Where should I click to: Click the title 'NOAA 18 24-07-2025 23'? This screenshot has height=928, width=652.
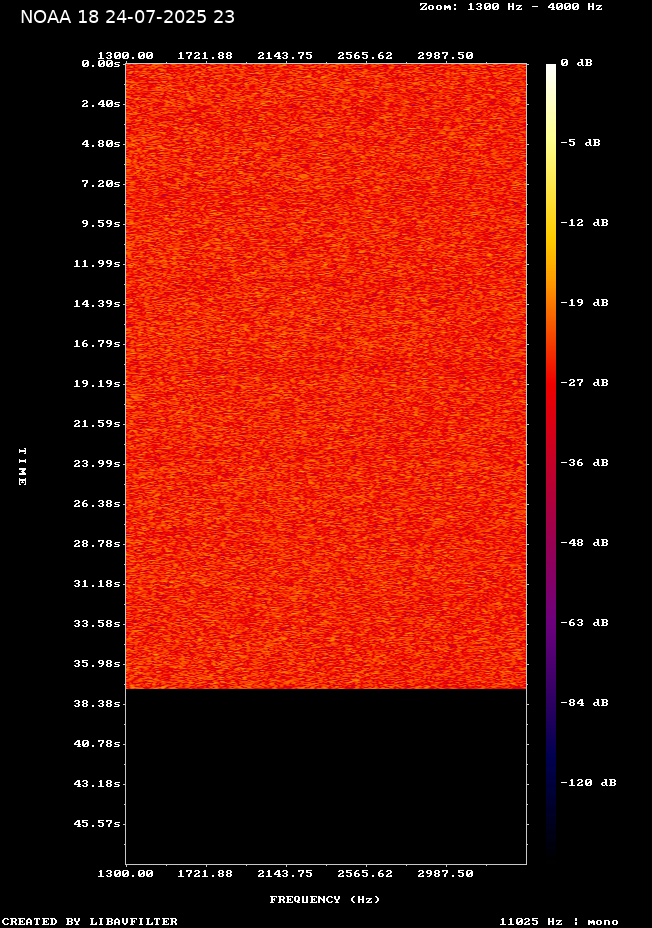(127, 17)
